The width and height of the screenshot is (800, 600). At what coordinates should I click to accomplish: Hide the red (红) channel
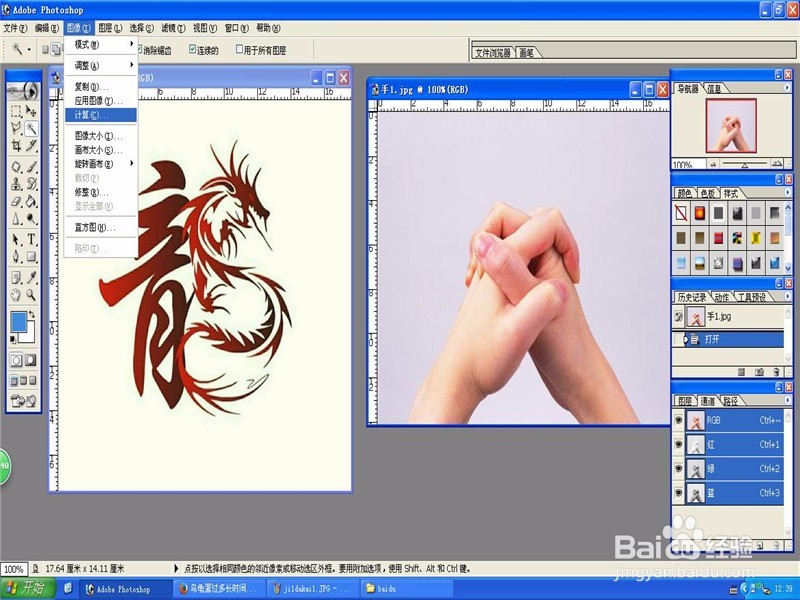click(x=679, y=444)
